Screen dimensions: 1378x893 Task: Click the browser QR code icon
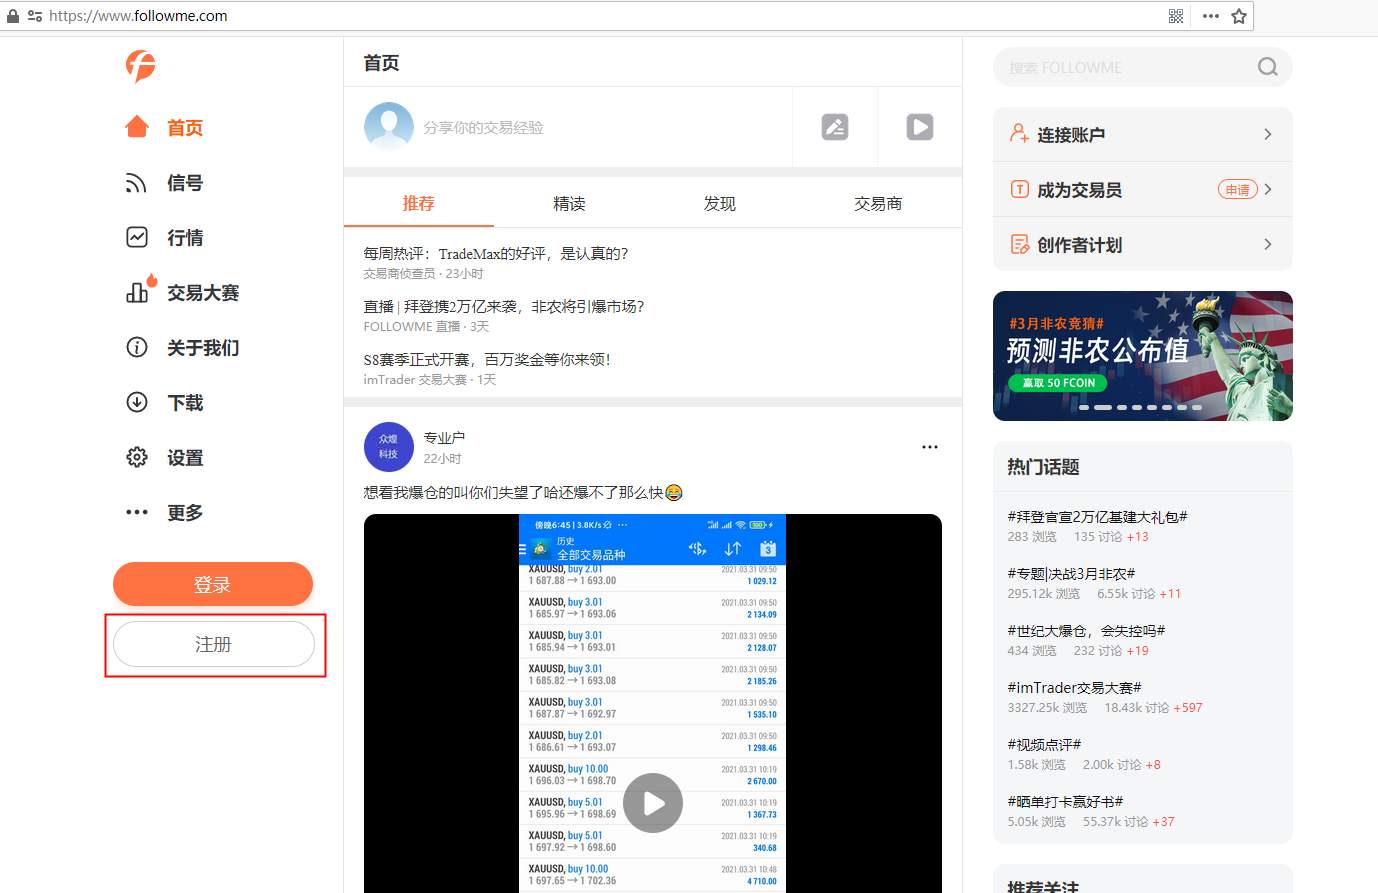pyautogui.click(x=1176, y=16)
